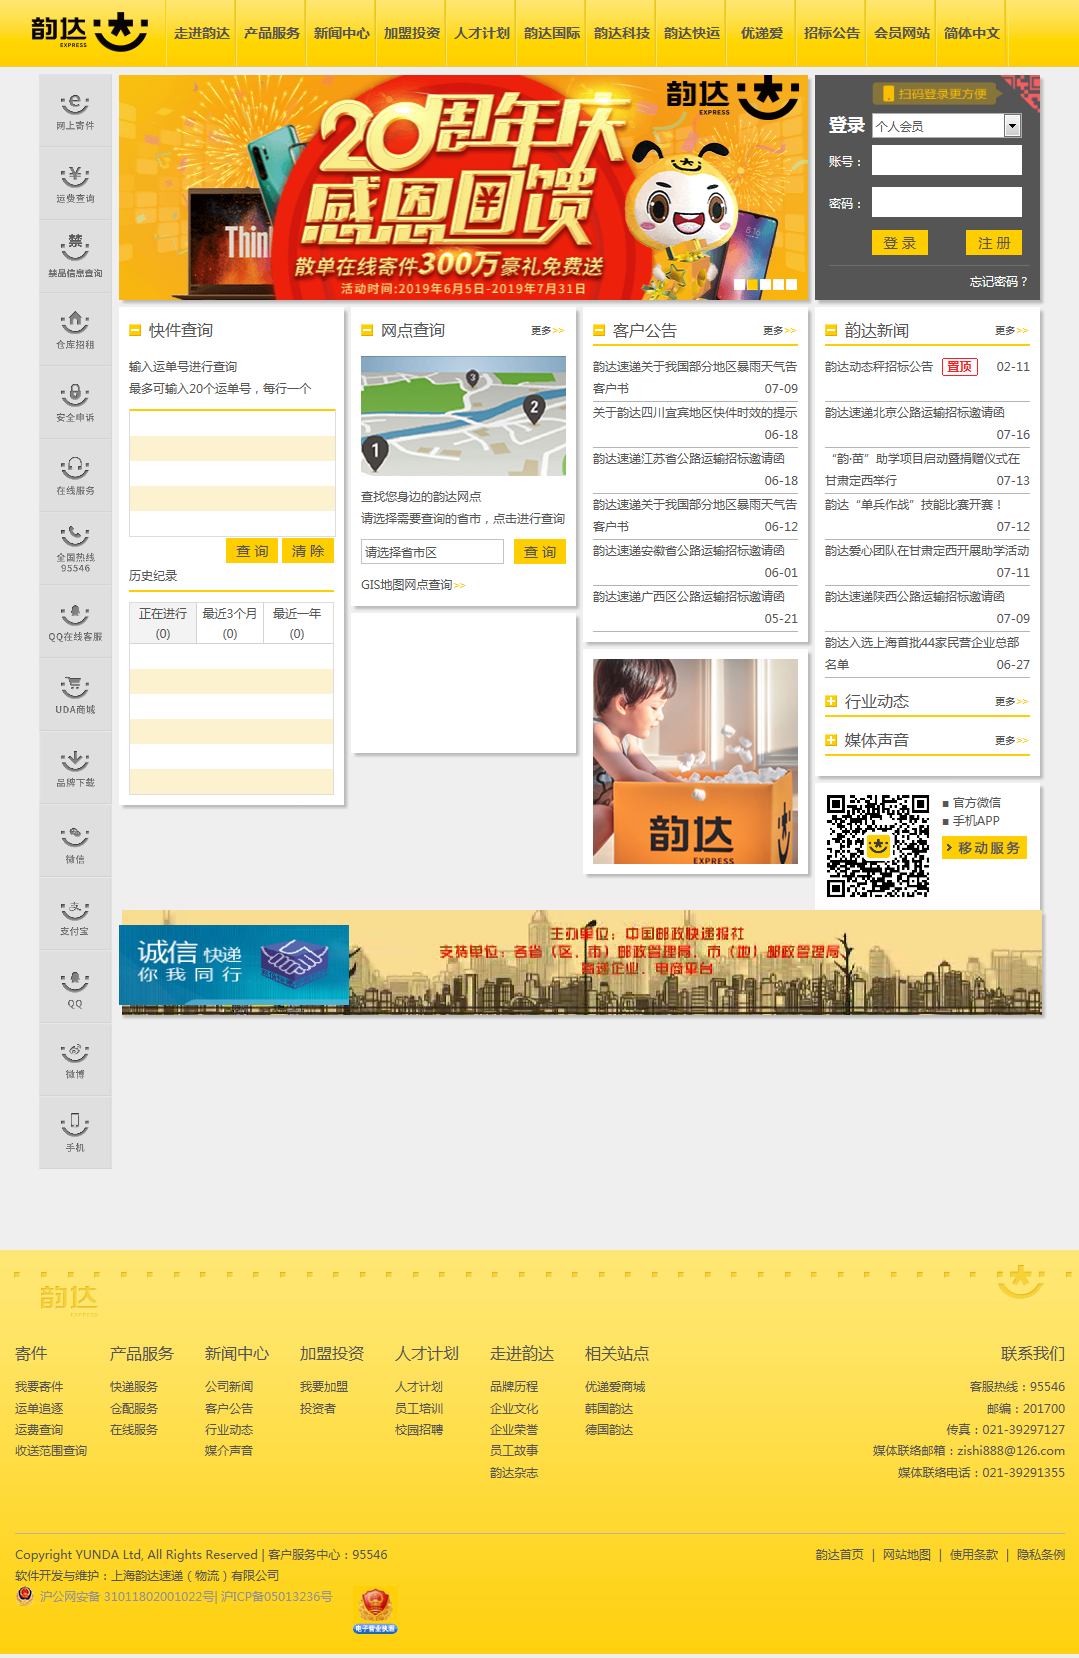Click the plain QQ sidebar icon
Viewport: 1079px width, 1658px height.
pyautogui.click(x=75, y=987)
